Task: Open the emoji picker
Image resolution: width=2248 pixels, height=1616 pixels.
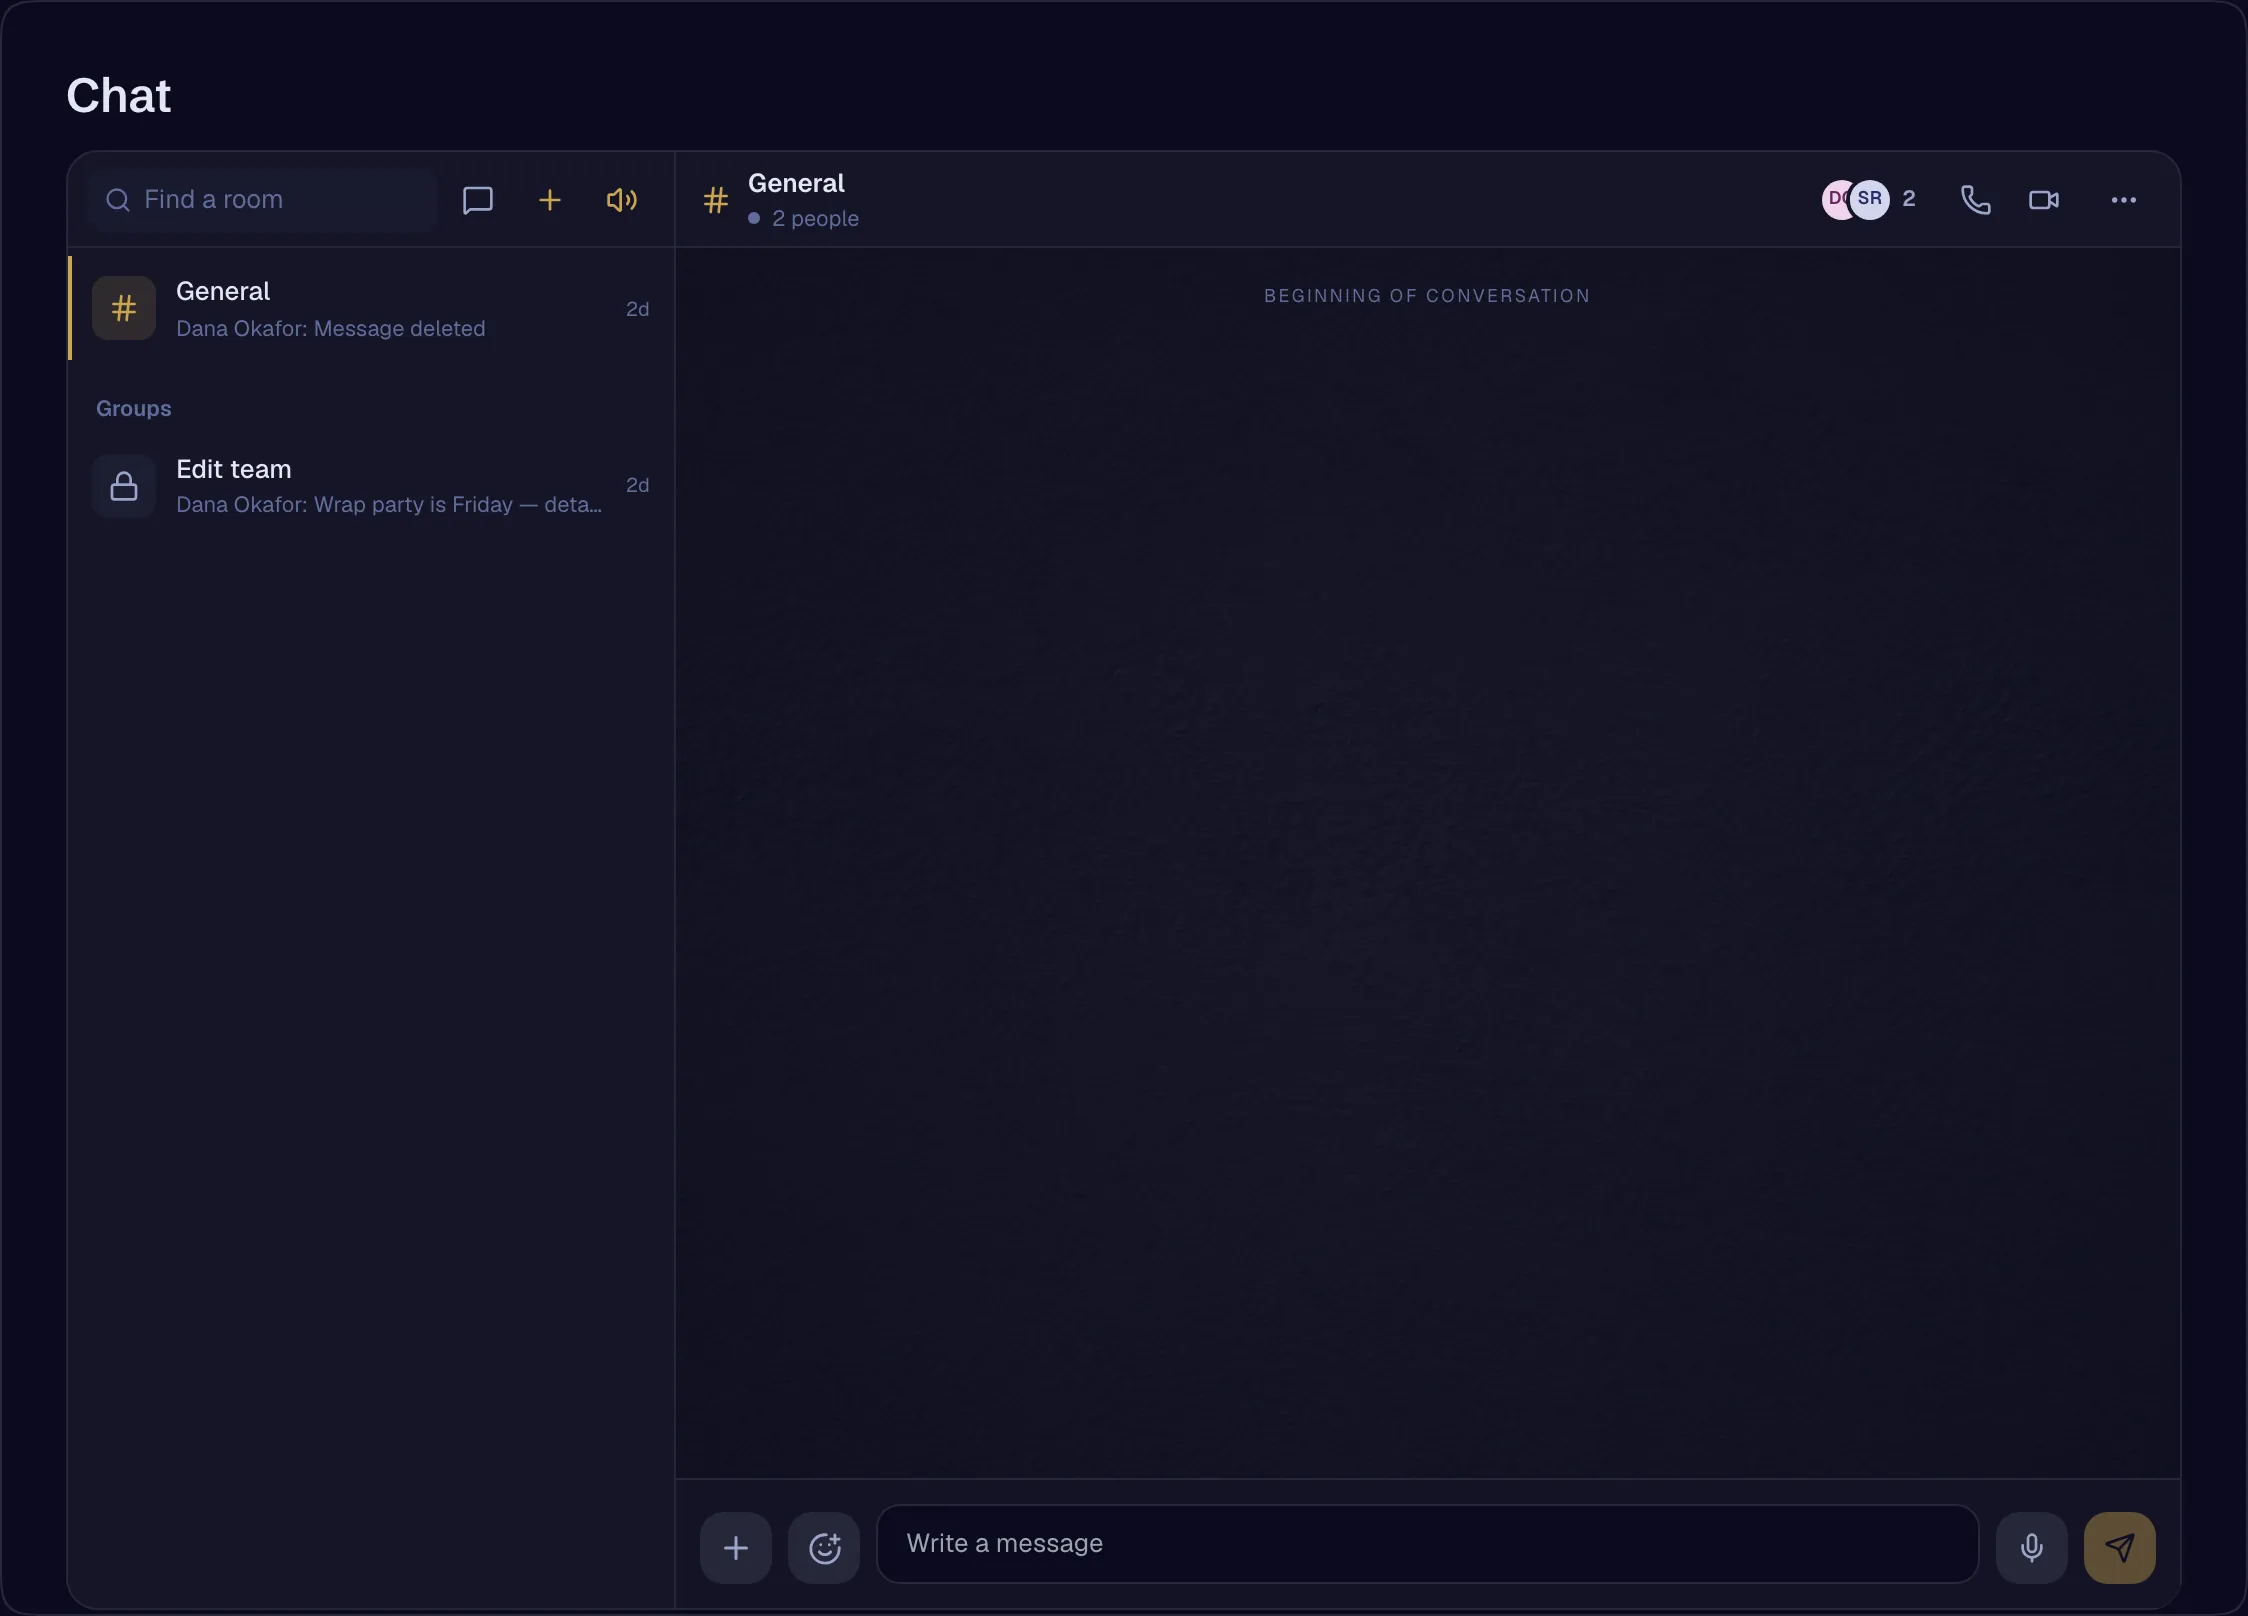Action: click(824, 1548)
